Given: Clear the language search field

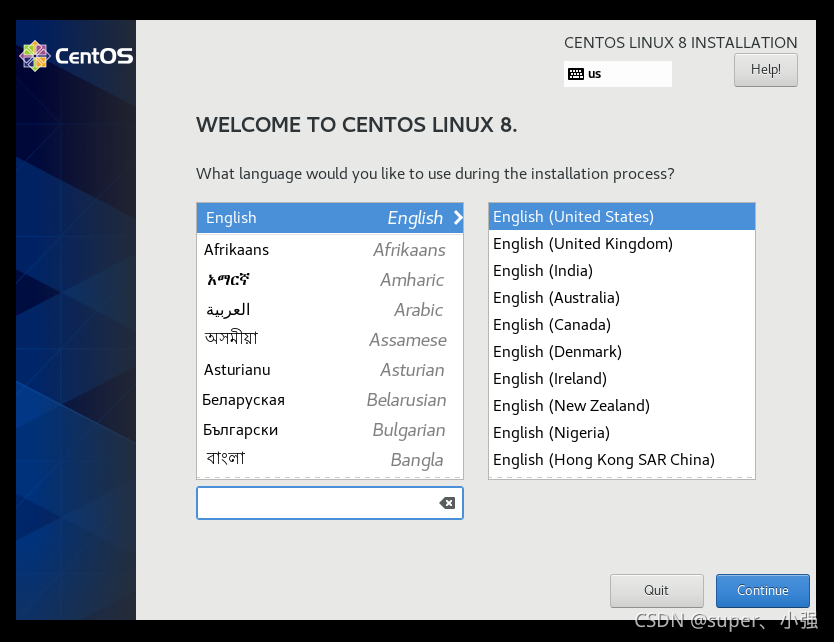Looking at the screenshot, I should [447, 503].
